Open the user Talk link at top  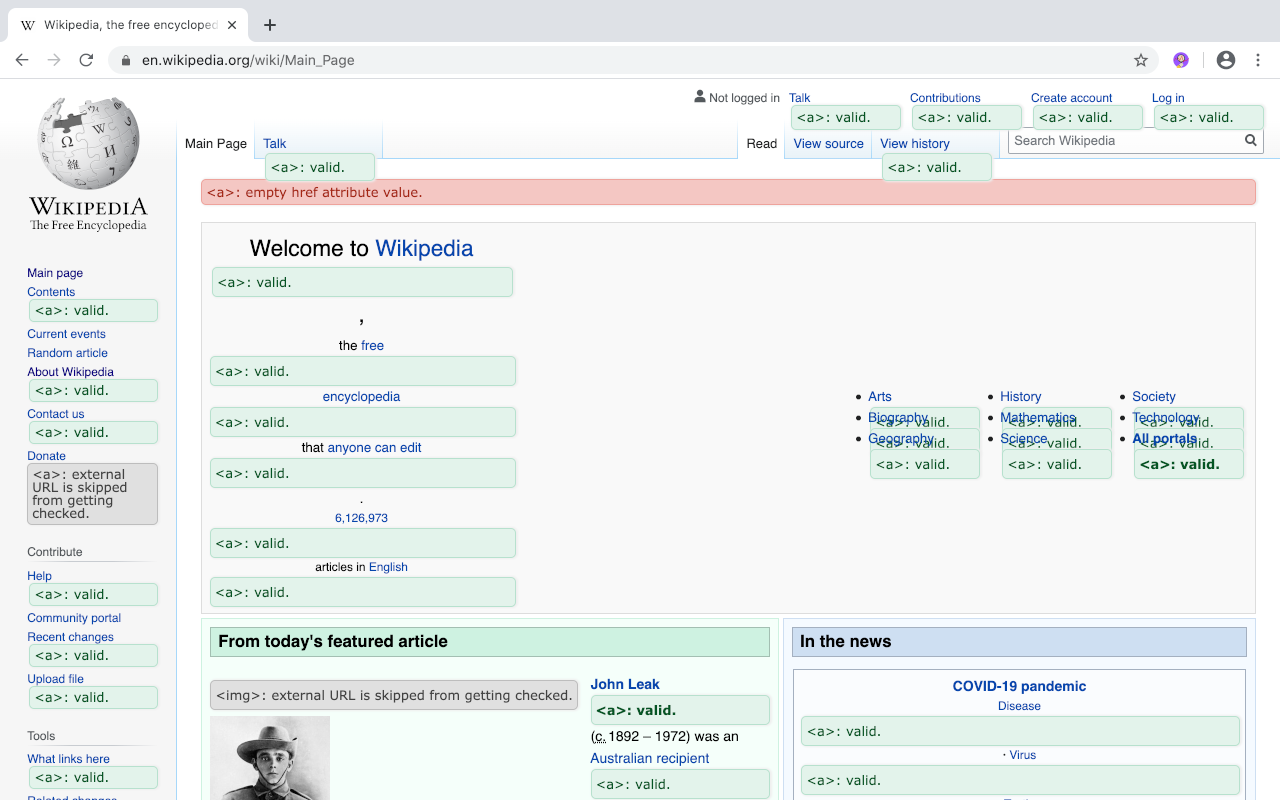click(799, 98)
